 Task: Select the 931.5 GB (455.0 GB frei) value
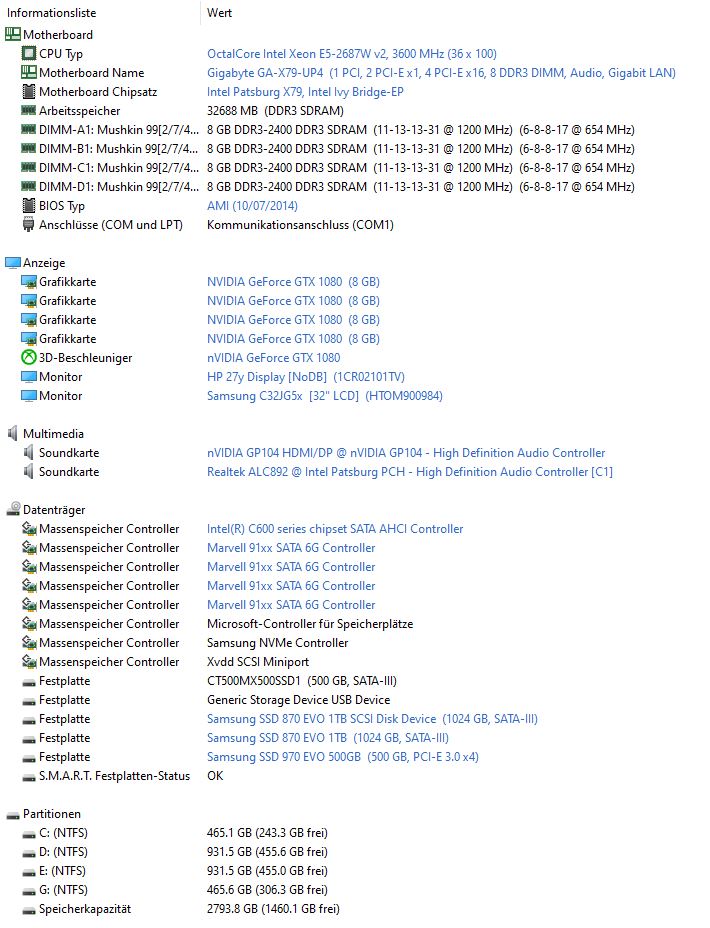click(x=267, y=870)
